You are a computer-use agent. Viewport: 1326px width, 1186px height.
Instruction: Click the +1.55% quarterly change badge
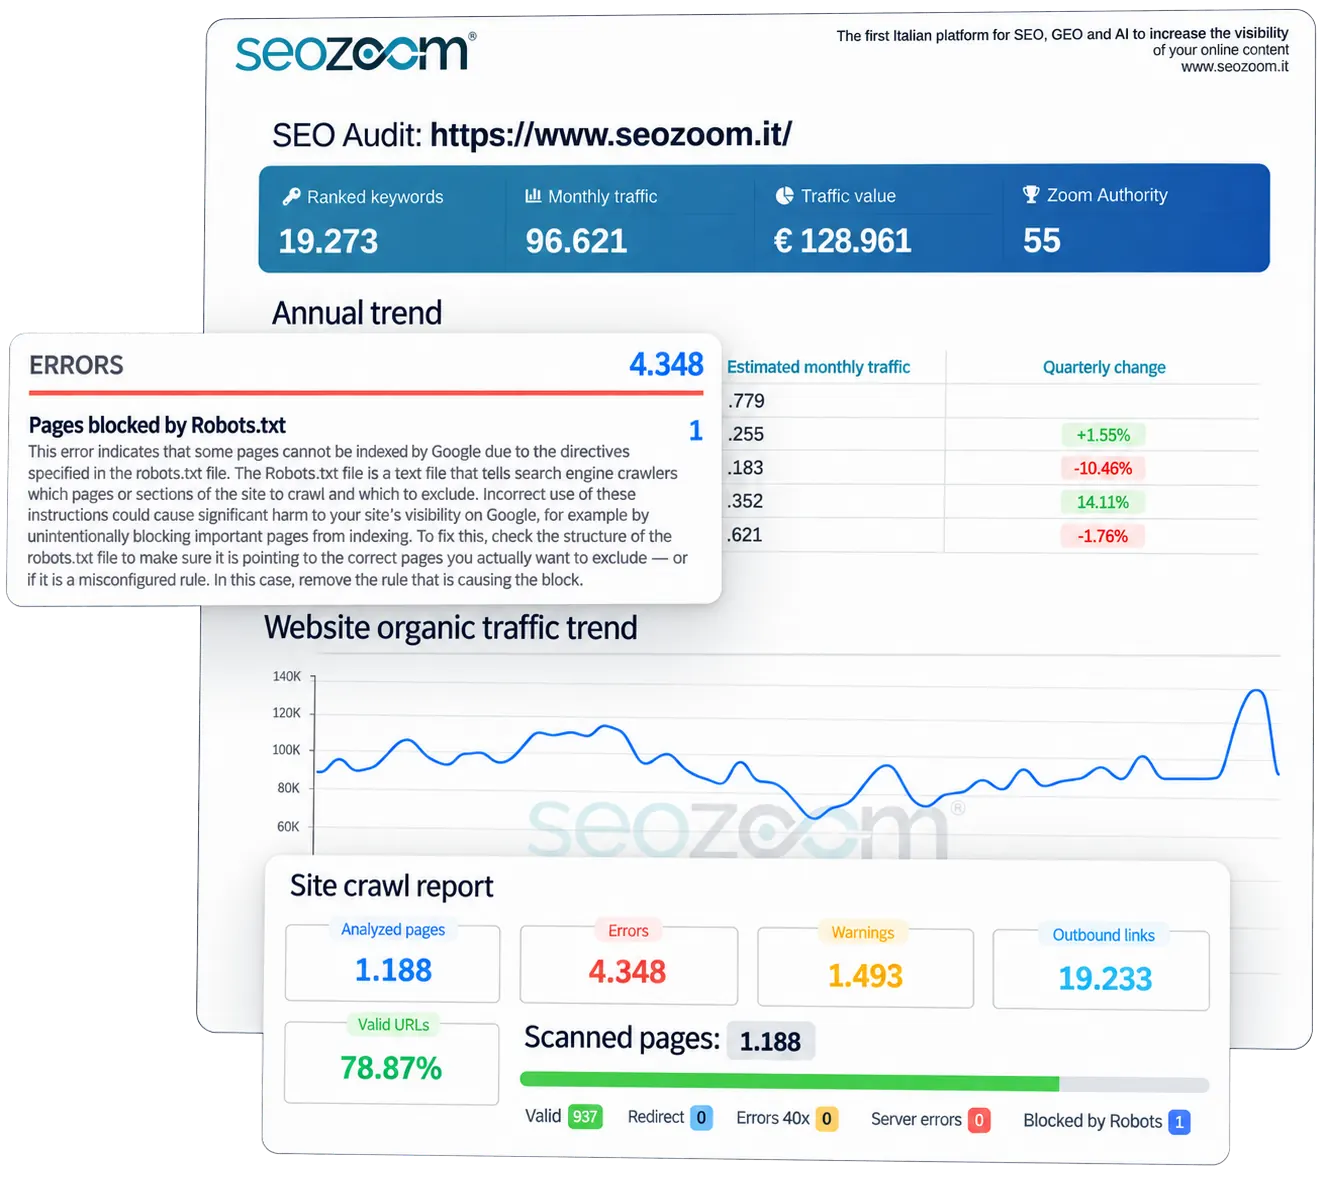[x=1103, y=435]
